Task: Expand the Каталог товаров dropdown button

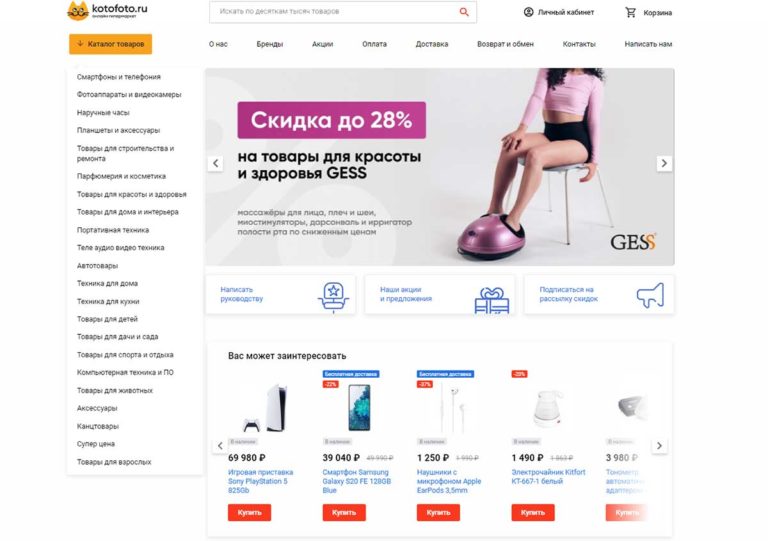Action: (111, 44)
